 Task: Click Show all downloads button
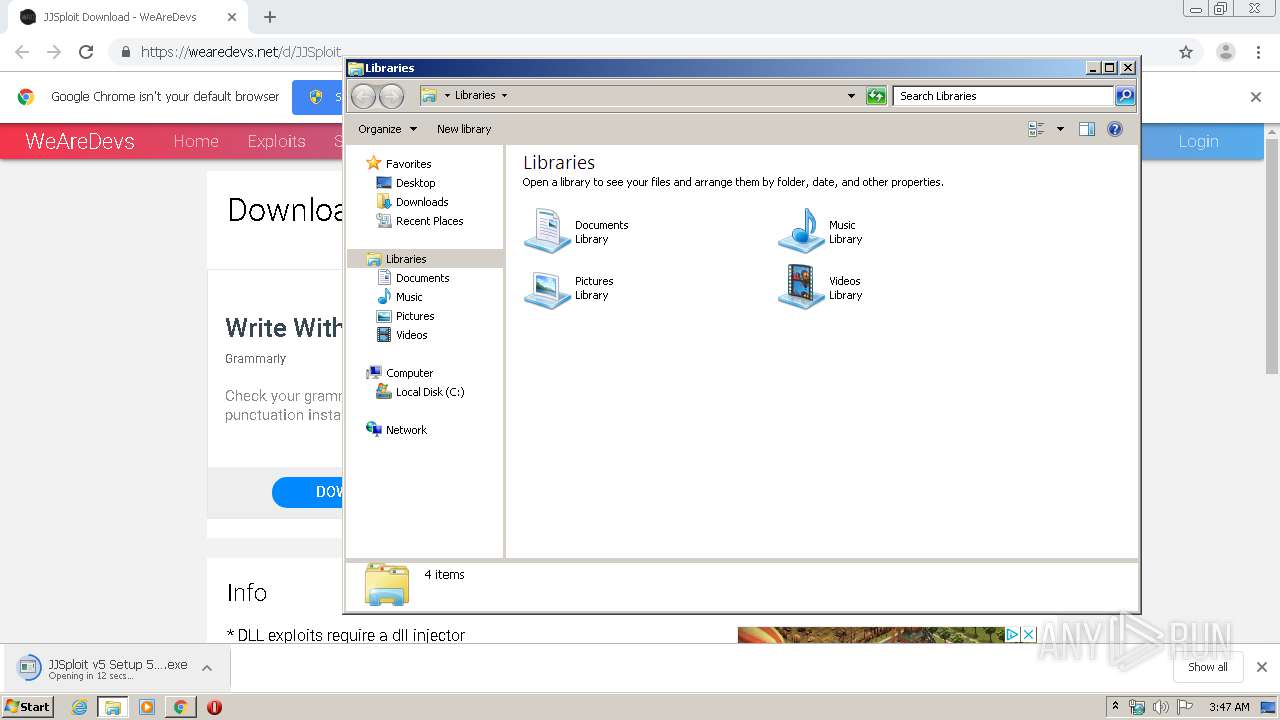(x=1208, y=667)
